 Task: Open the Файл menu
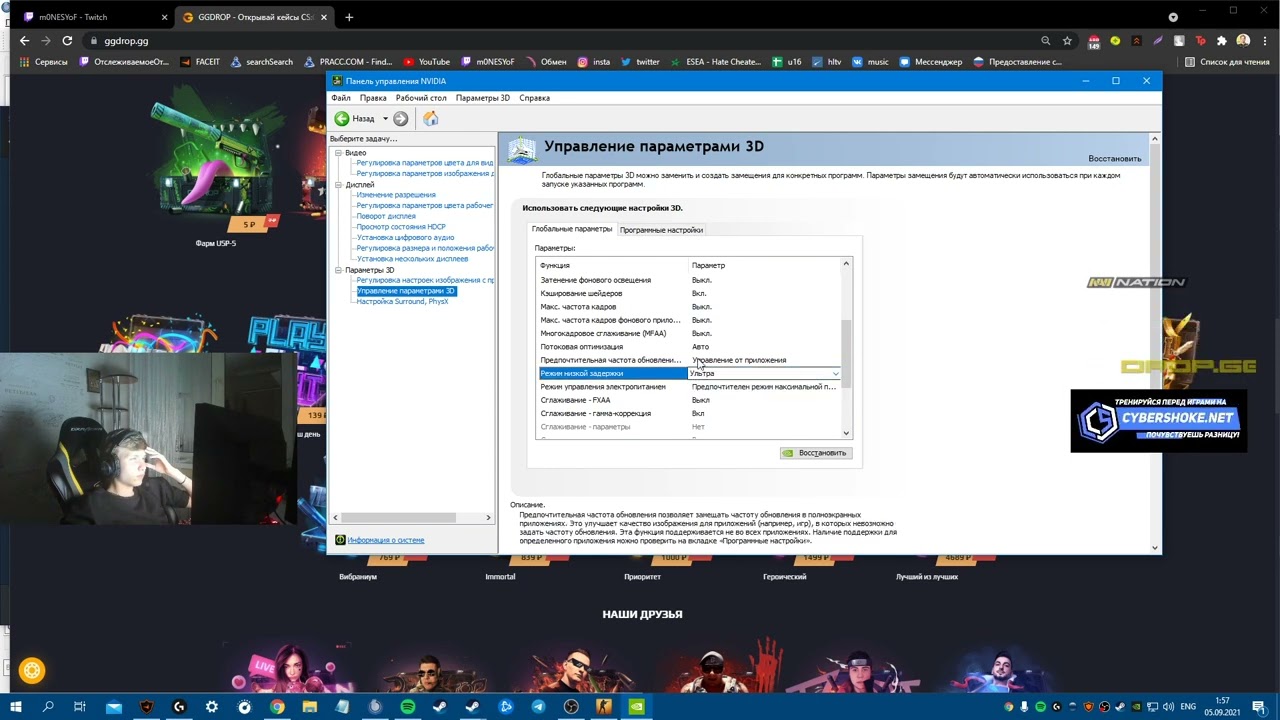pyautogui.click(x=341, y=98)
